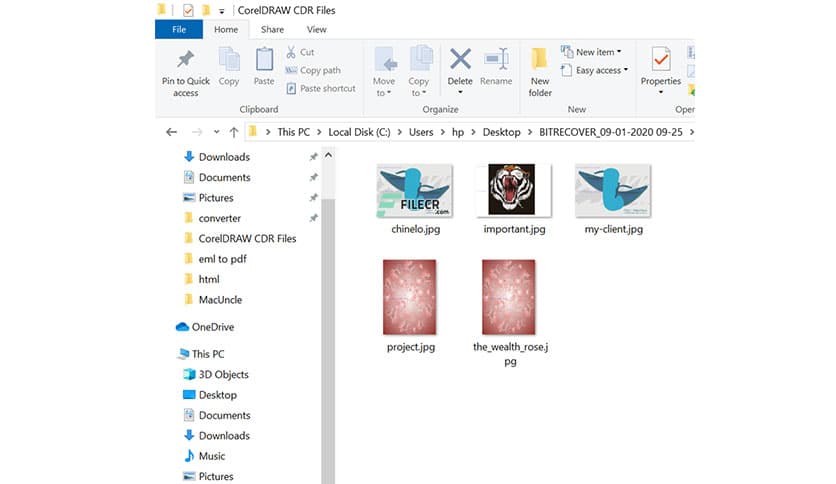Image resolution: width=836 pixels, height=484 pixels.
Task: Click hp in address path
Action: pos(458,132)
